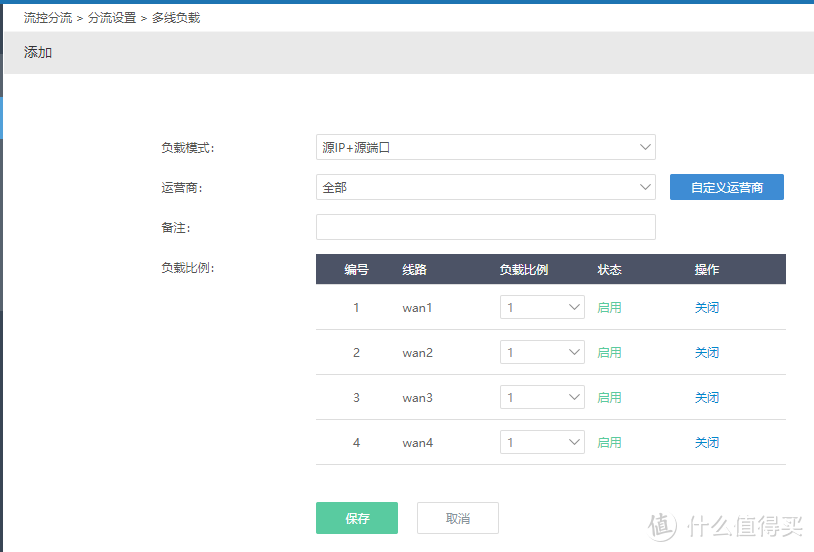Focus the 备注 input field
The height and width of the screenshot is (552, 814).
[x=485, y=227]
